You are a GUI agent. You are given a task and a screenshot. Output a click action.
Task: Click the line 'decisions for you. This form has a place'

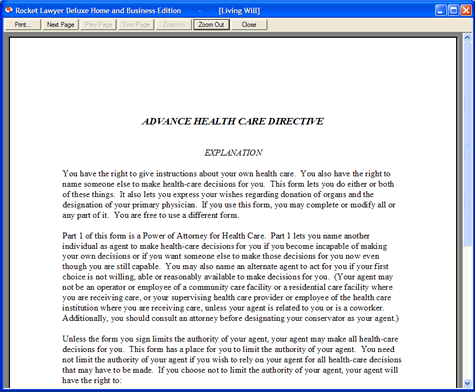(228, 349)
